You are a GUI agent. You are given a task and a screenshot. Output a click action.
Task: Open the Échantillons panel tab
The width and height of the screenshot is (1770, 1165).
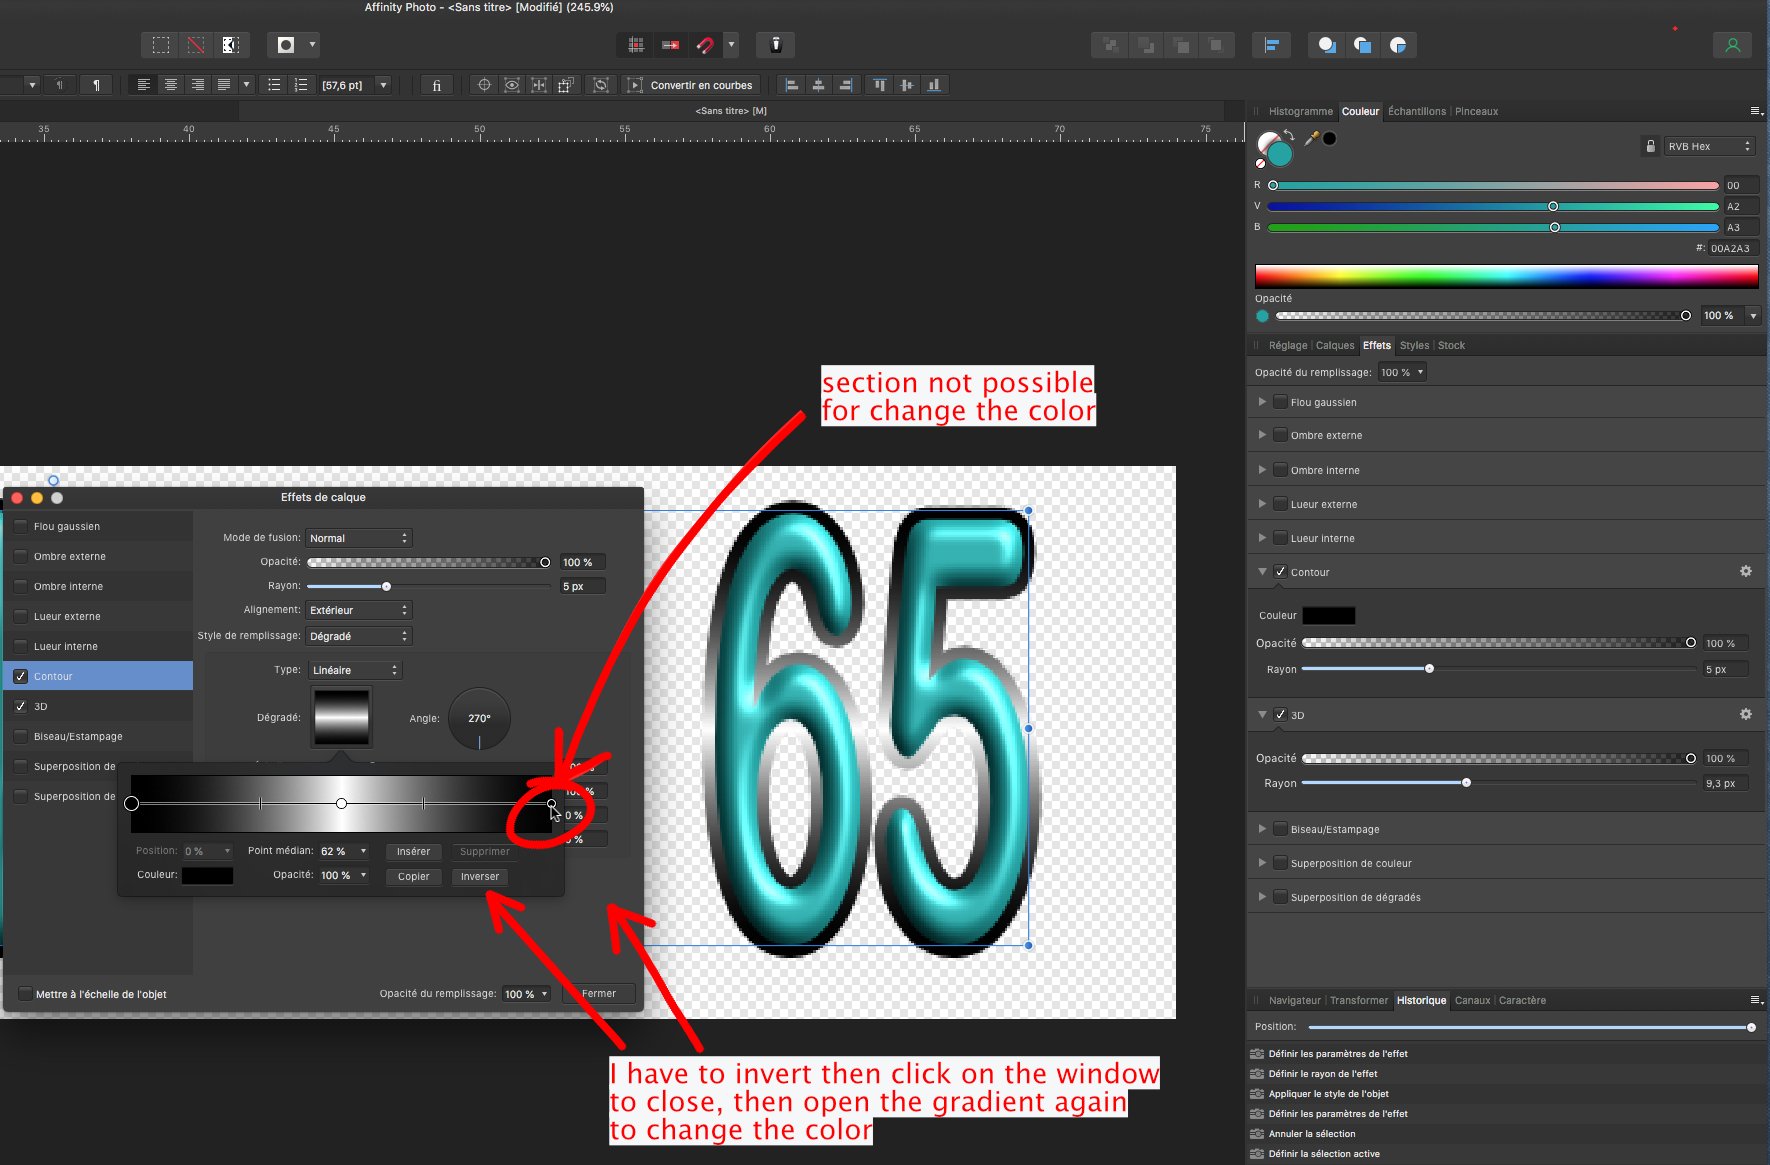1417,111
